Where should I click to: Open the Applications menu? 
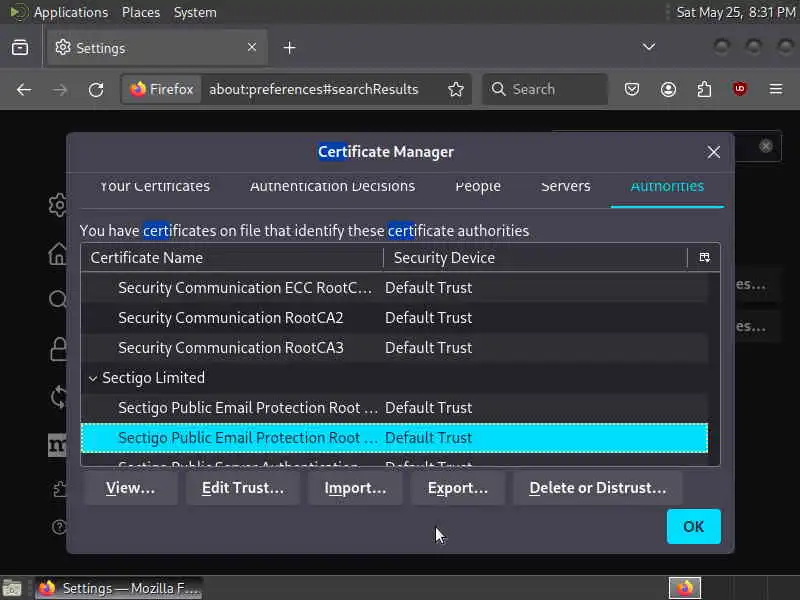coord(71,12)
